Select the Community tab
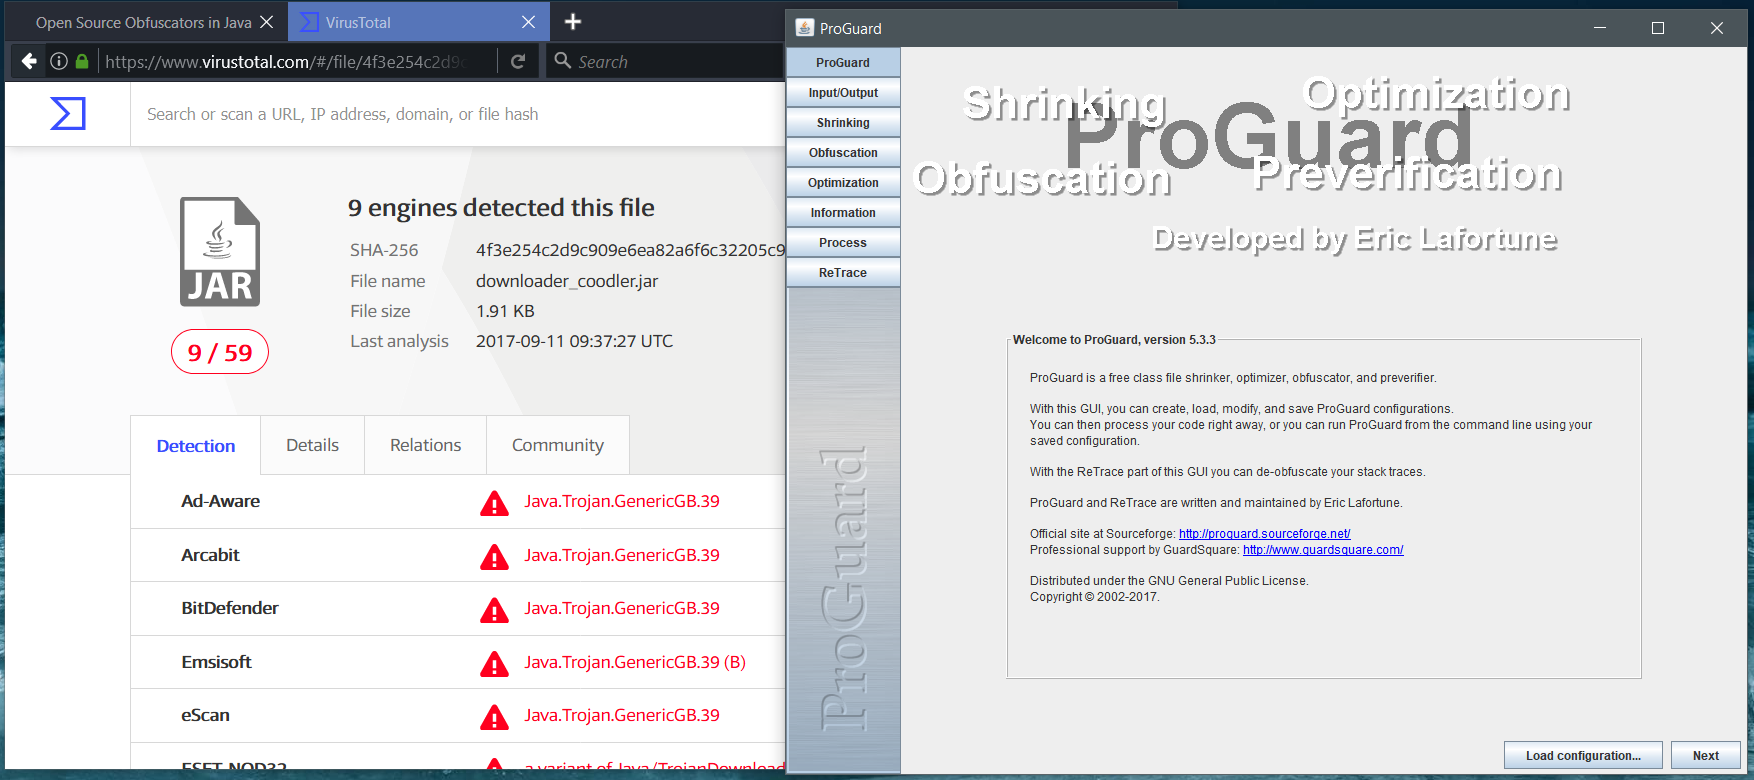The image size is (1754, 780). 557,445
